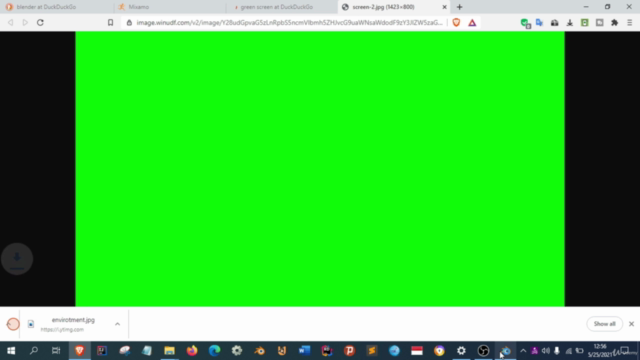Open OBS Studio from the taskbar

(483, 351)
